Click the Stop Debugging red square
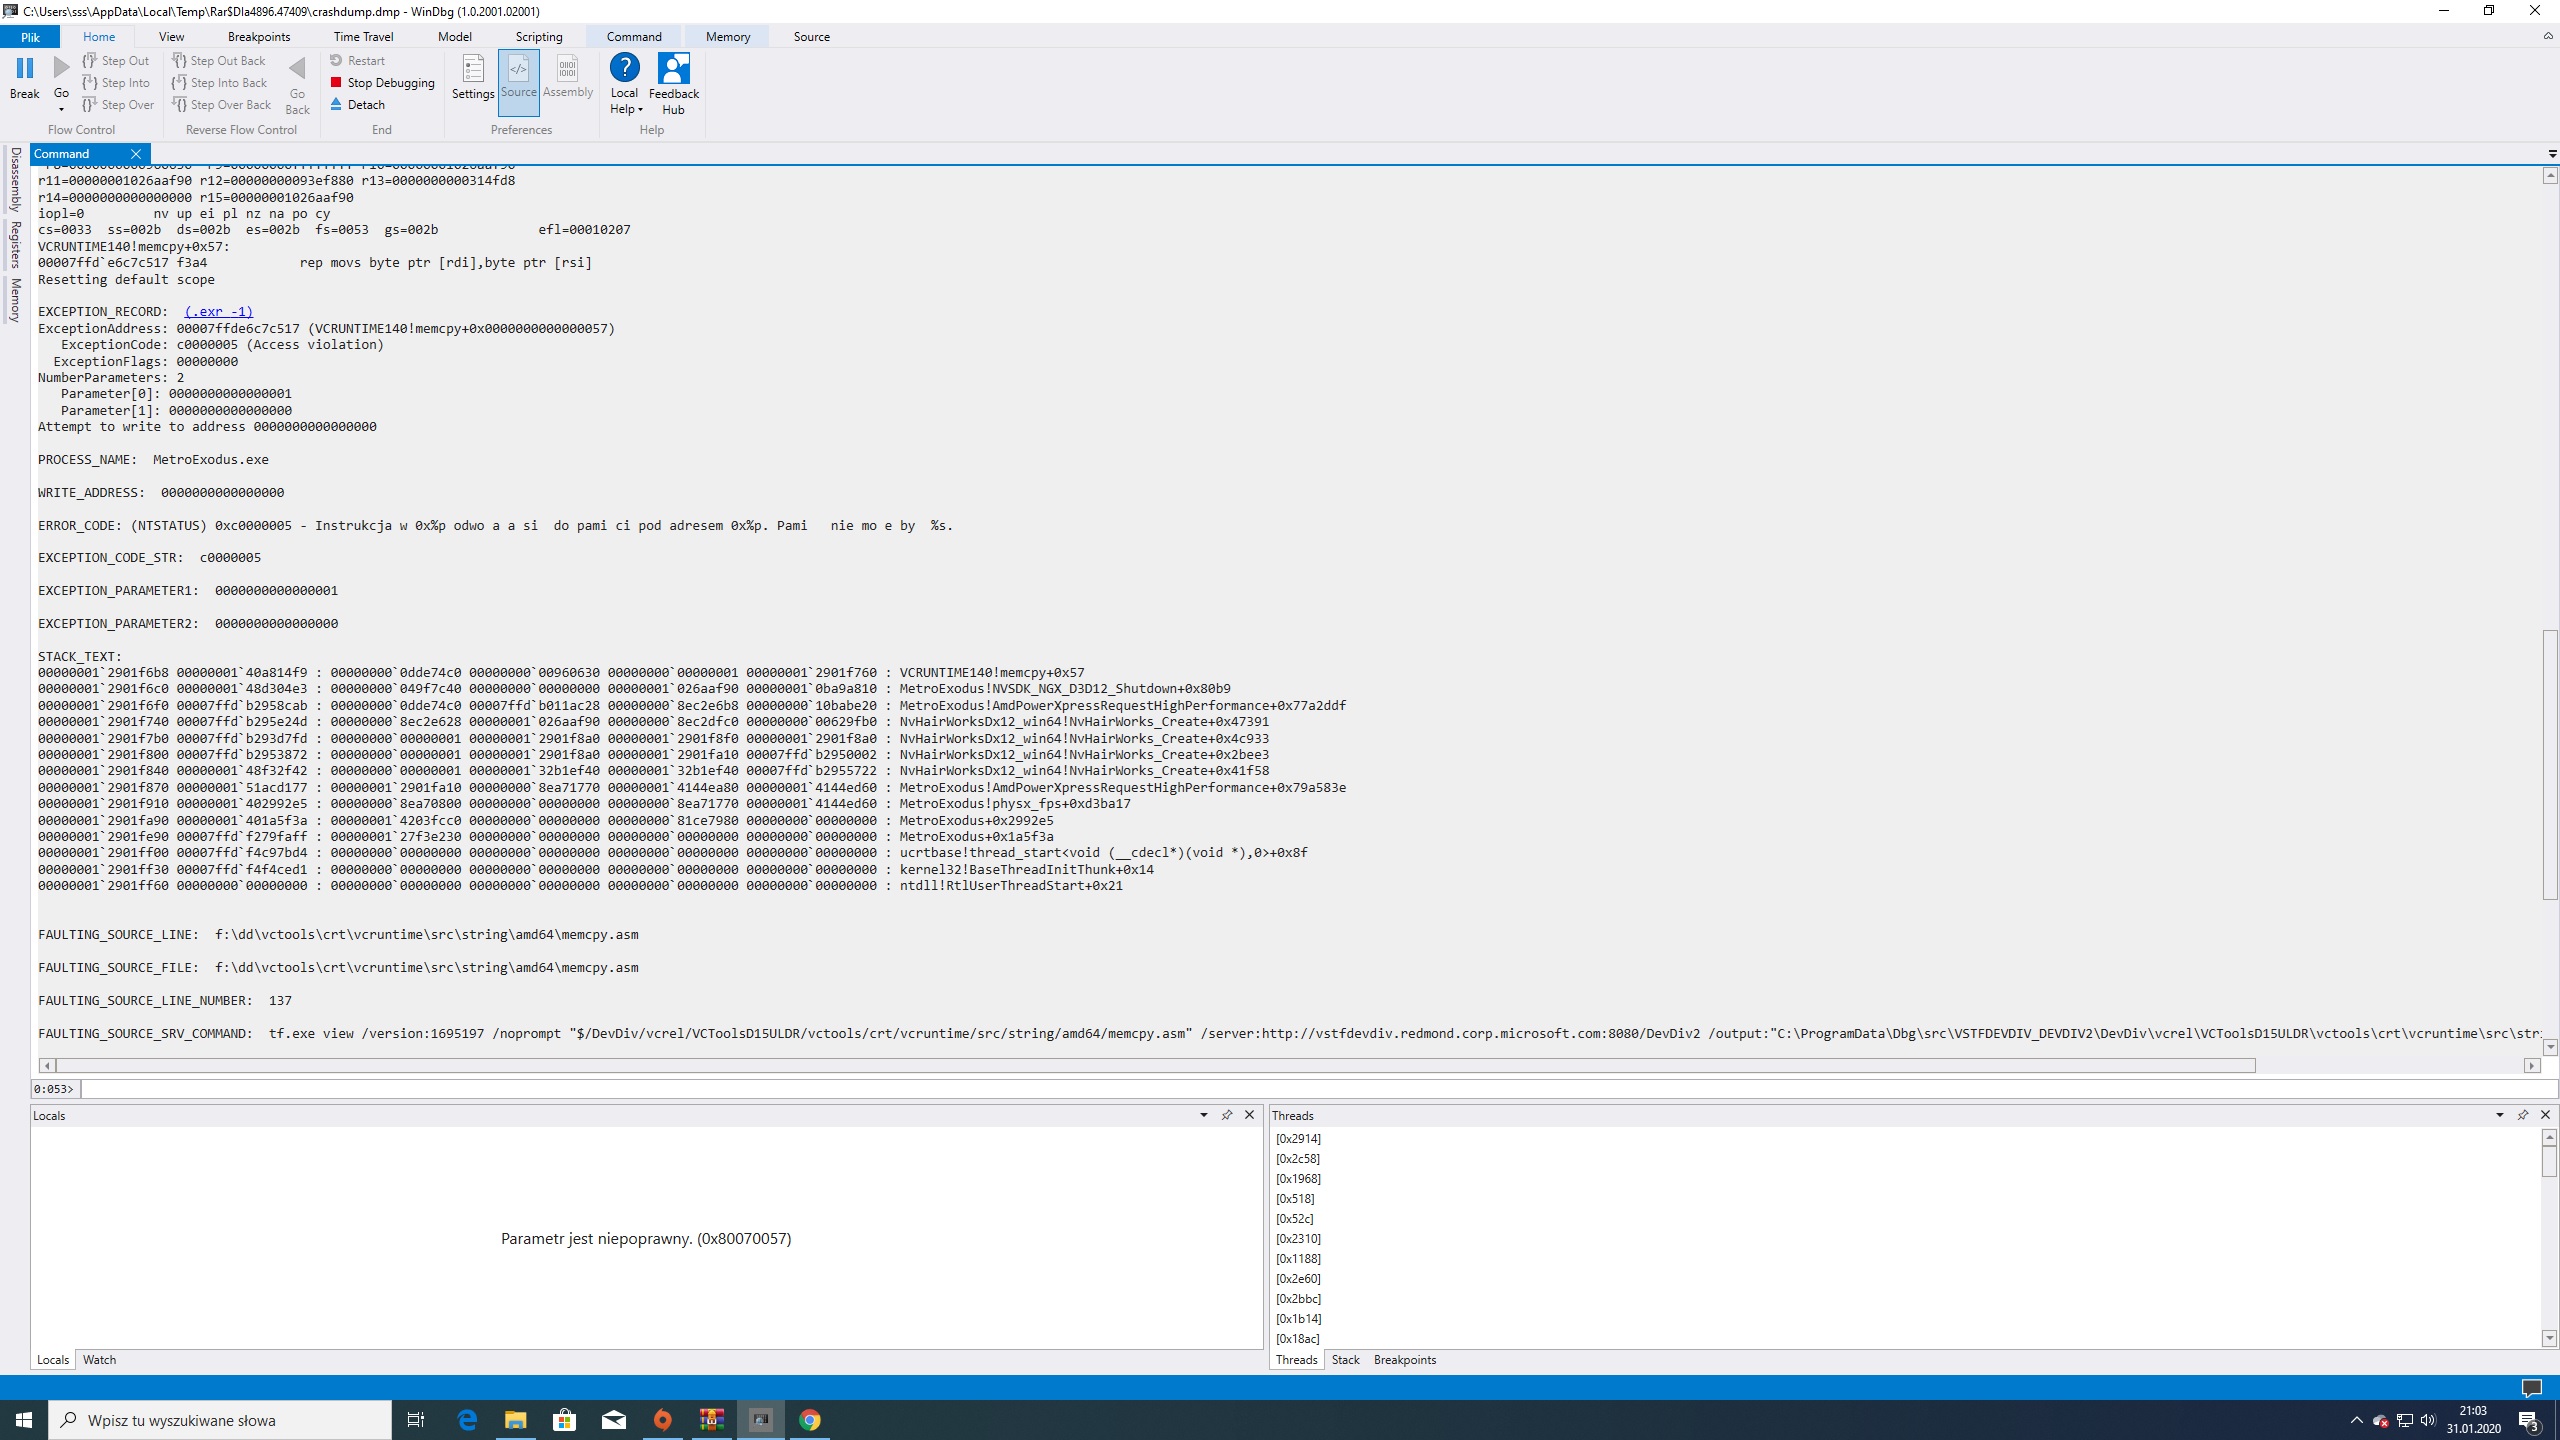The height and width of the screenshot is (1440, 2560). (x=336, y=83)
